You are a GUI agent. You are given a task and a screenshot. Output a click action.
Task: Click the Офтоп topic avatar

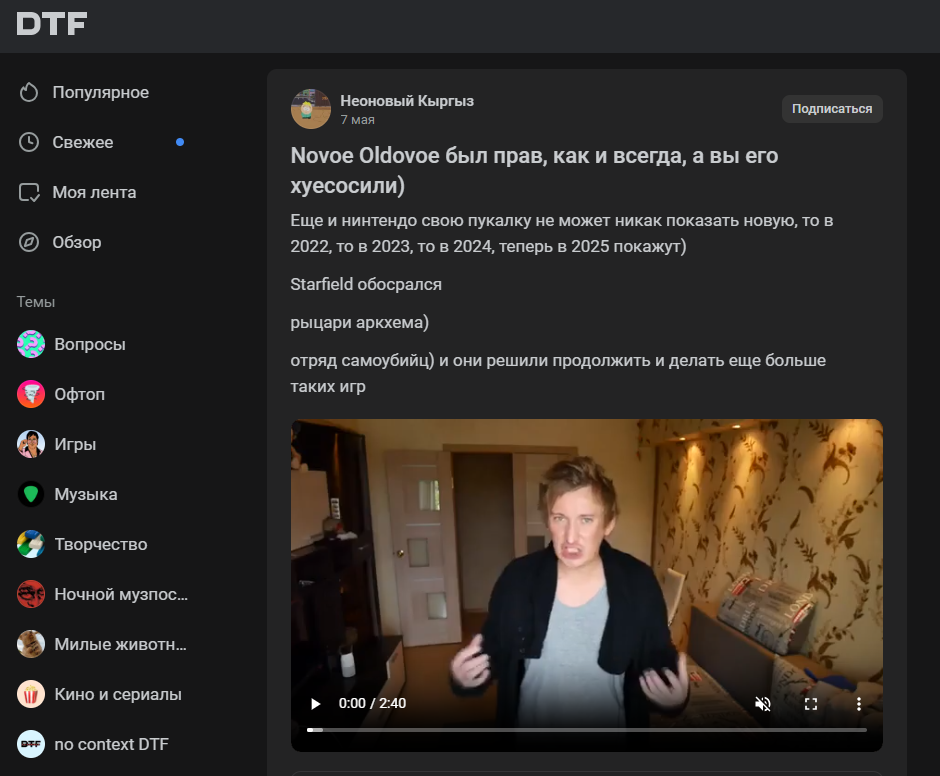pos(31,394)
